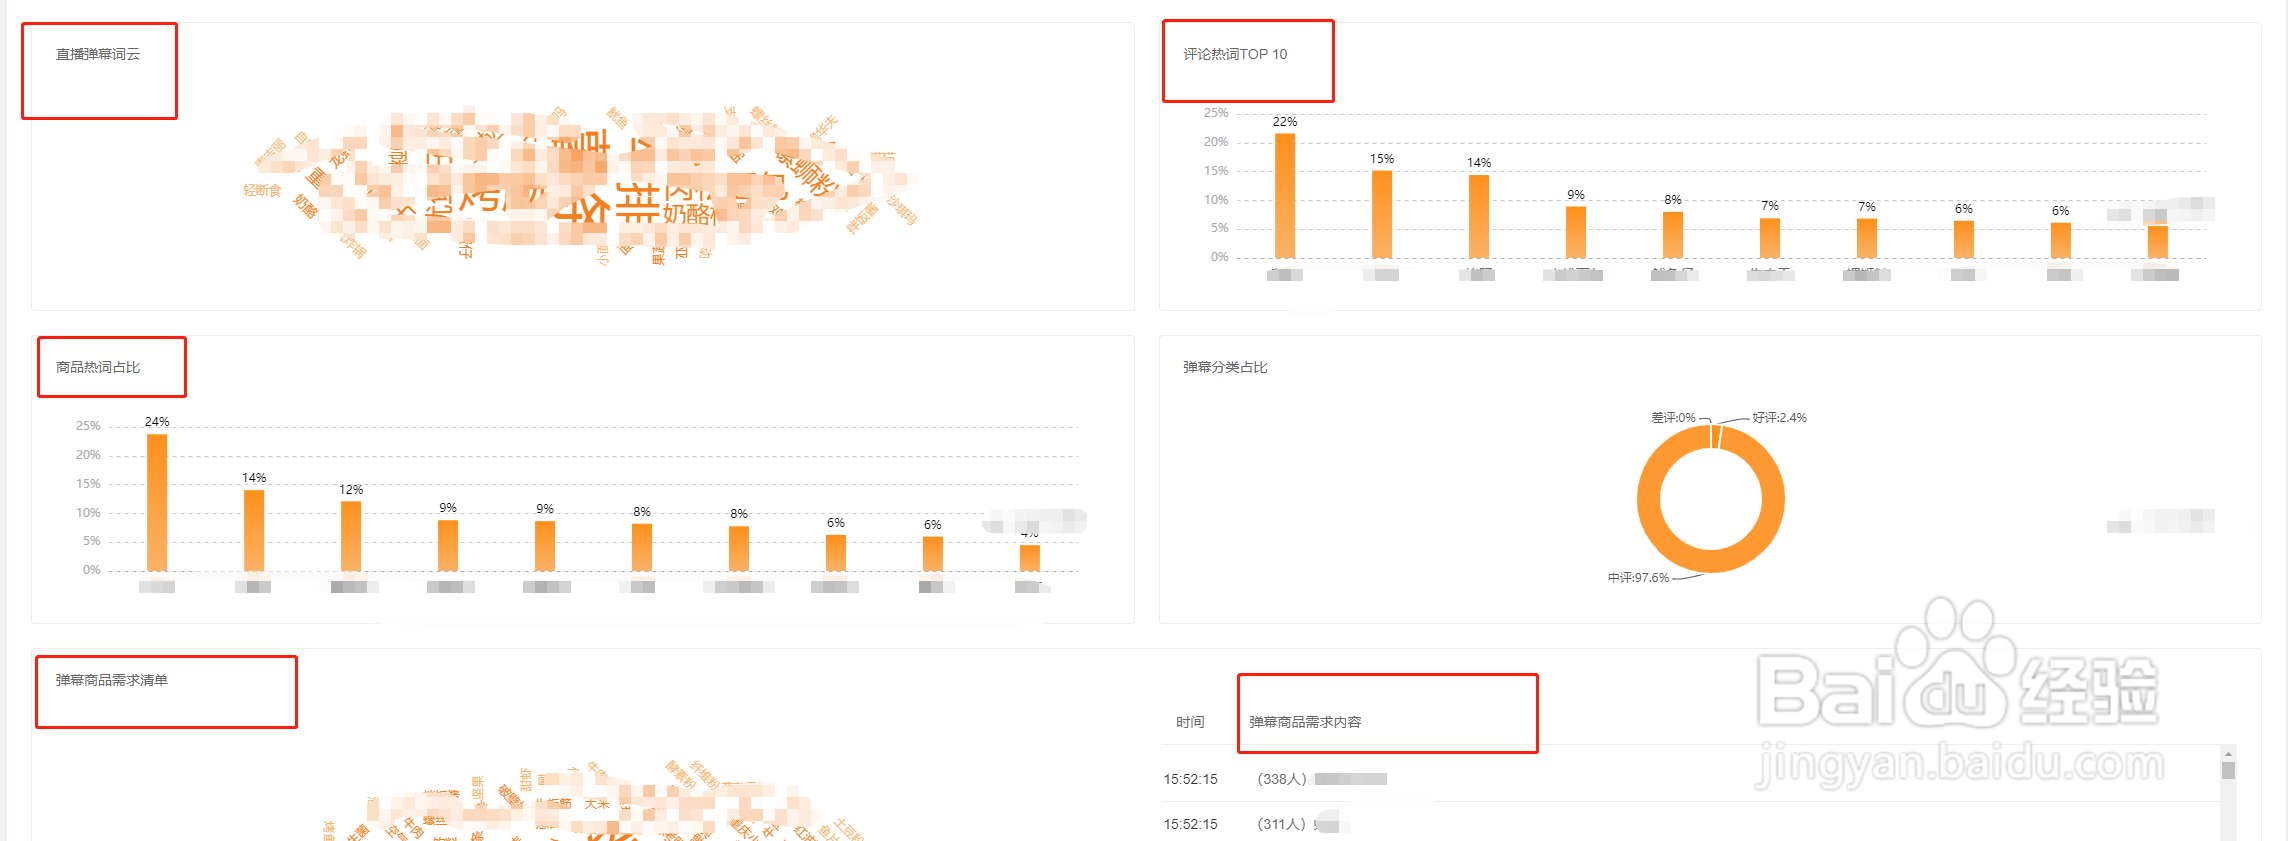The height and width of the screenshot is (841, 2288).
Task: Click the demand list scrollbar up arrow
Action: pos(2228,754)
